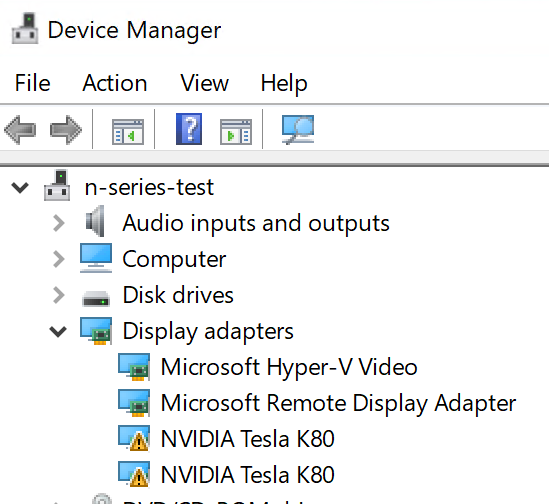Image resolution: width=549 pixels, height=504 pixels.
Task: Select Microsoft Remote Display Adapter
Action: coord(338,403)
